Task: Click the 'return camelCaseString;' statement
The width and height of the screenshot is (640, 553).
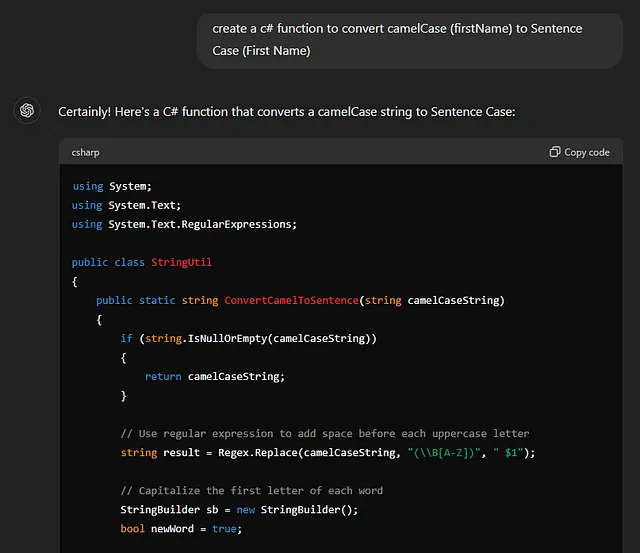Action: tap(215, 376)
